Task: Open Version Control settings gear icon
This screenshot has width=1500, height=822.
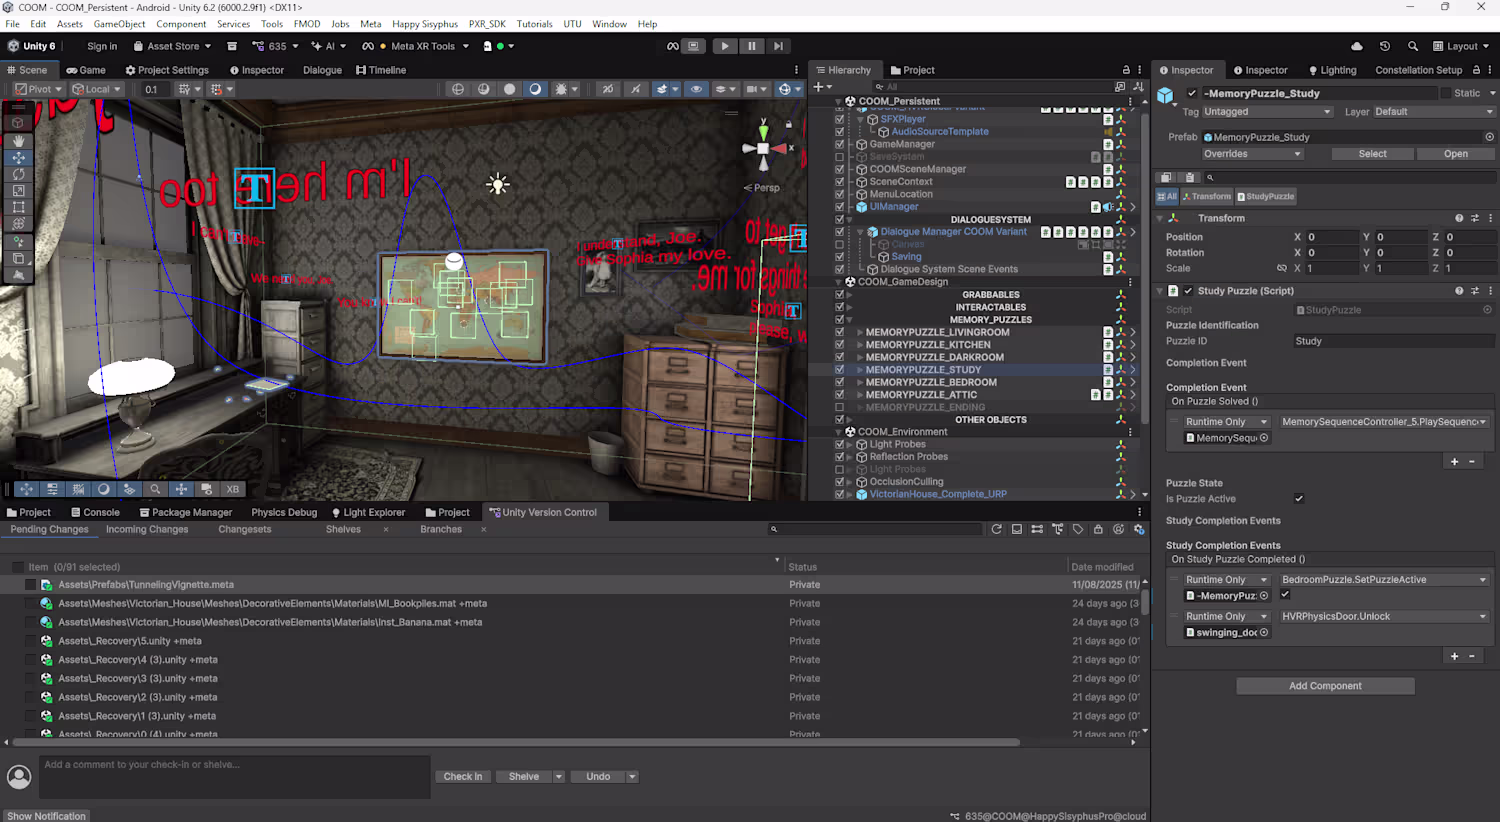Action: tap(1139, 529)
